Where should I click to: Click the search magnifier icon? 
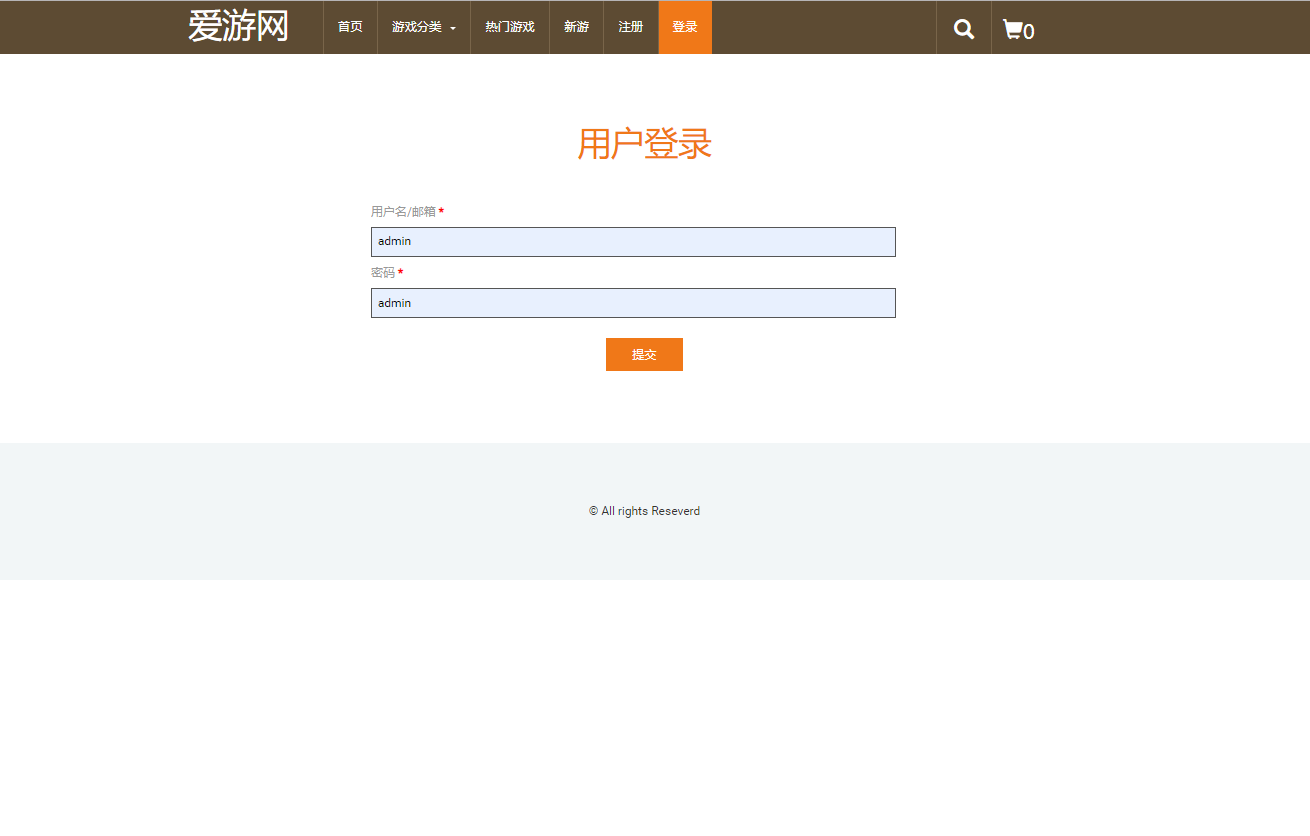(x=963, y=27)
